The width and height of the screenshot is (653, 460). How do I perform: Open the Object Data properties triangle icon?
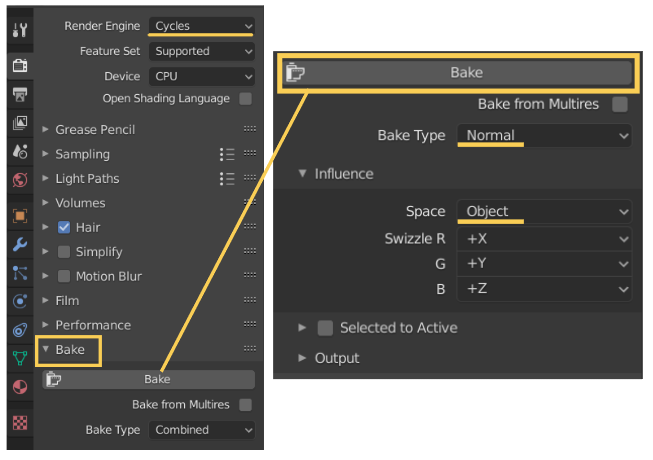20,358
